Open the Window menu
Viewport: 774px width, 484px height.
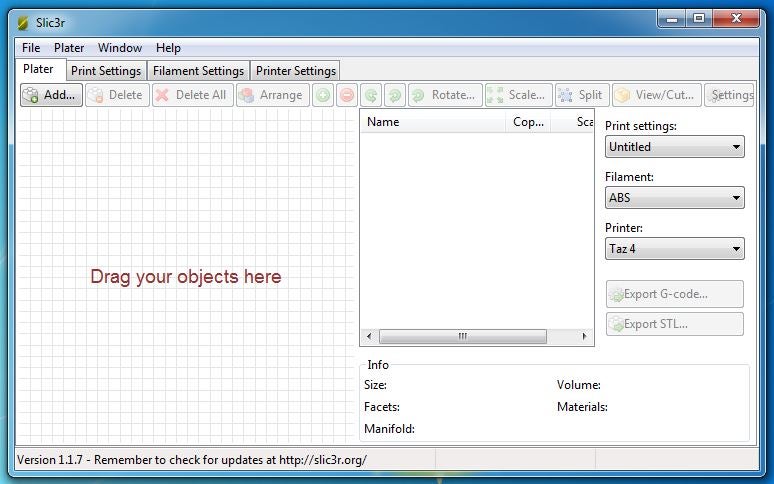tap(120, 48)
